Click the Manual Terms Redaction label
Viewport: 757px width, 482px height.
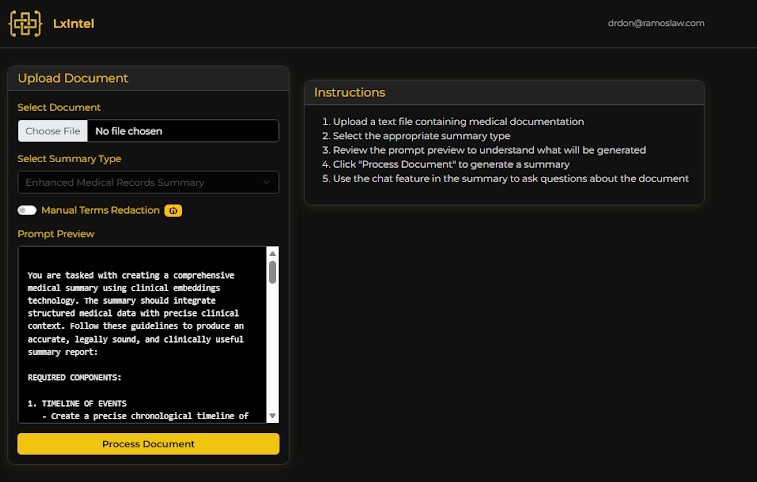click(100, 210)
